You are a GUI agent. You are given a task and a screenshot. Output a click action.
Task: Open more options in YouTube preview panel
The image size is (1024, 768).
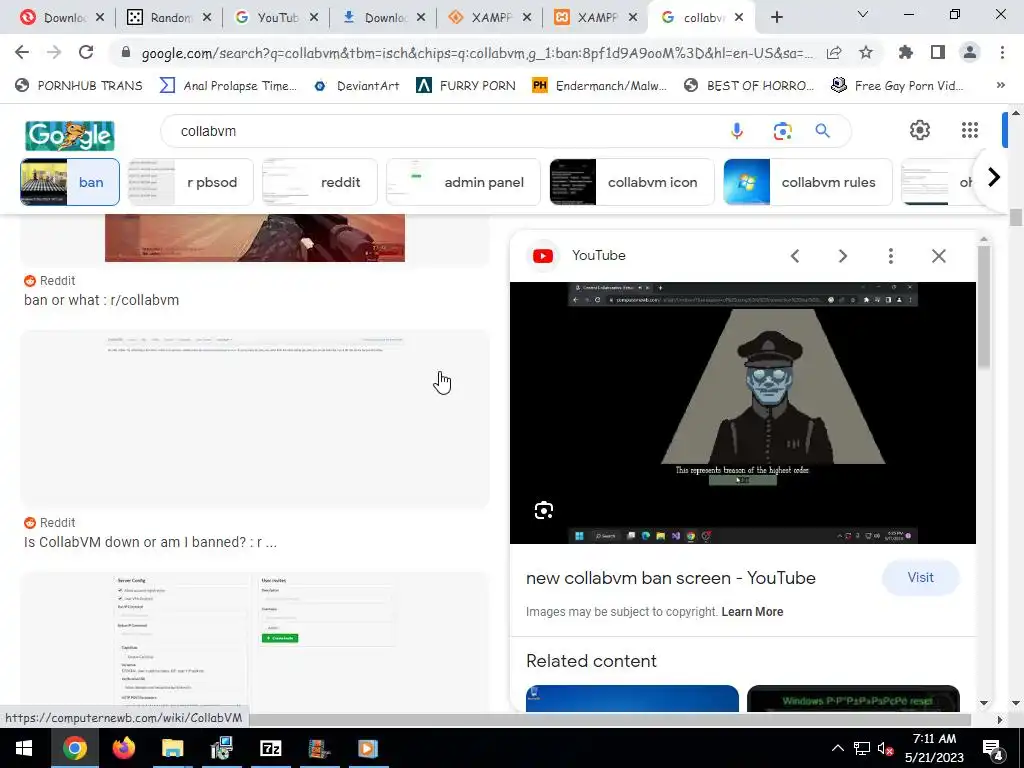(x=890, y=256)
